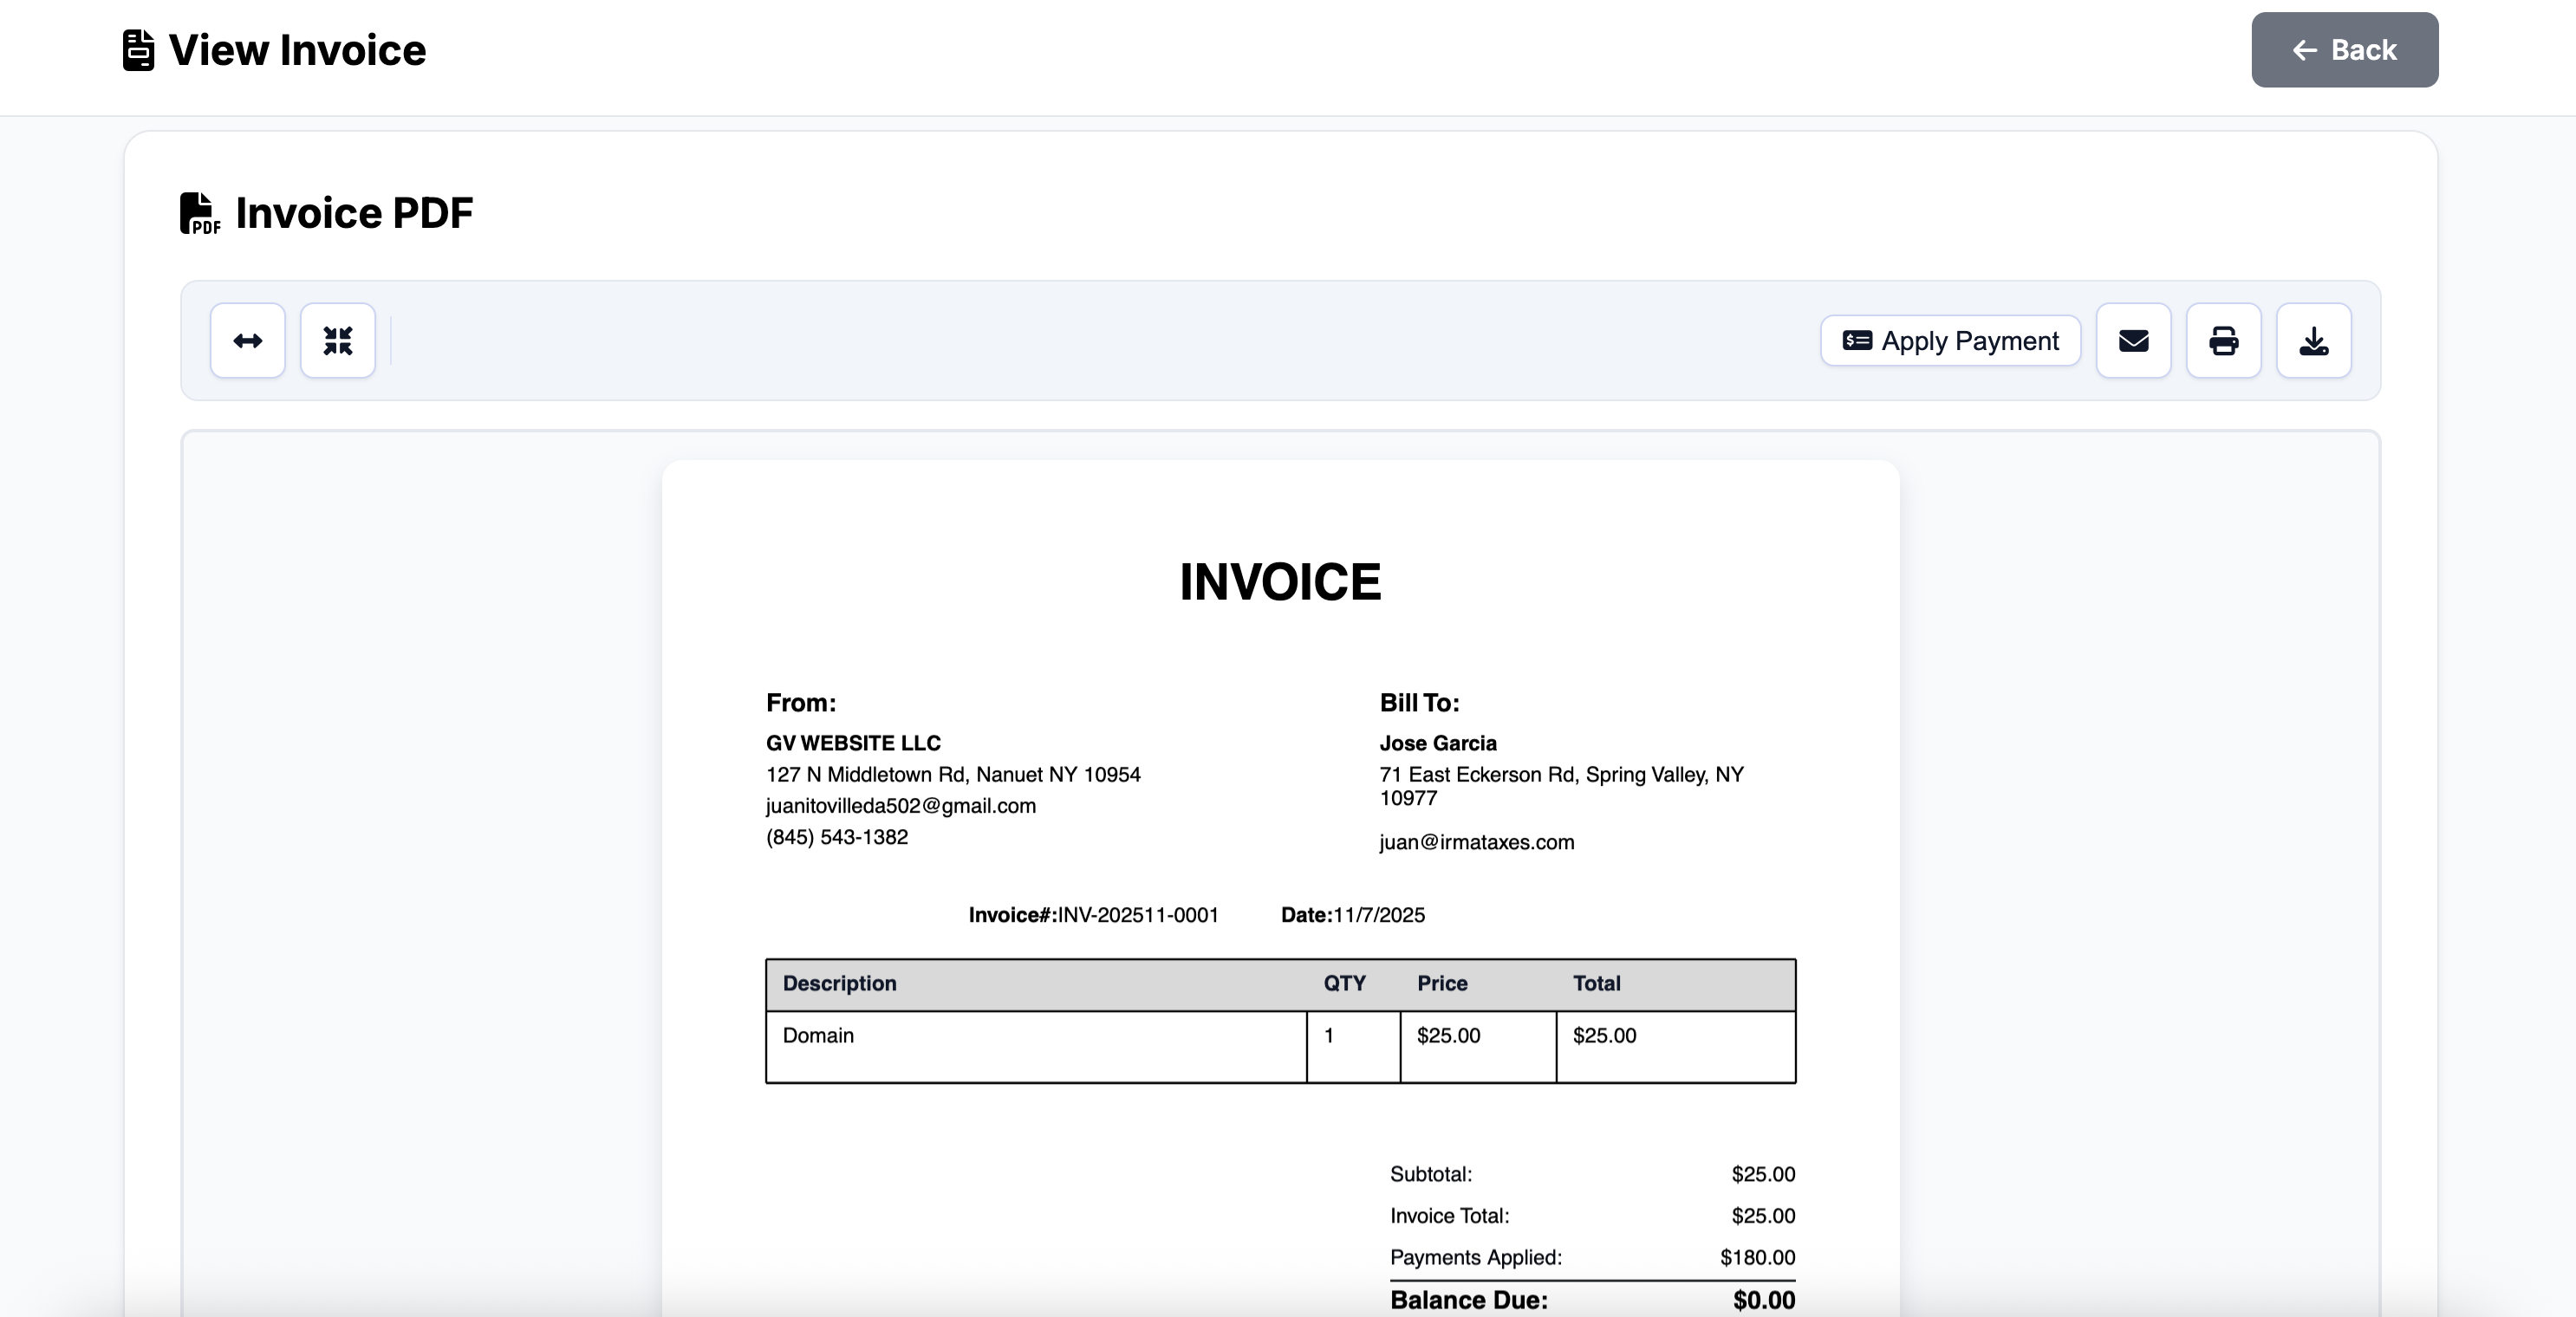The height and width of the screenshot is (1317, 2576).
Task: Select the email juanitovilleda502@gmail.com
Action: click(x=900, y=806)
